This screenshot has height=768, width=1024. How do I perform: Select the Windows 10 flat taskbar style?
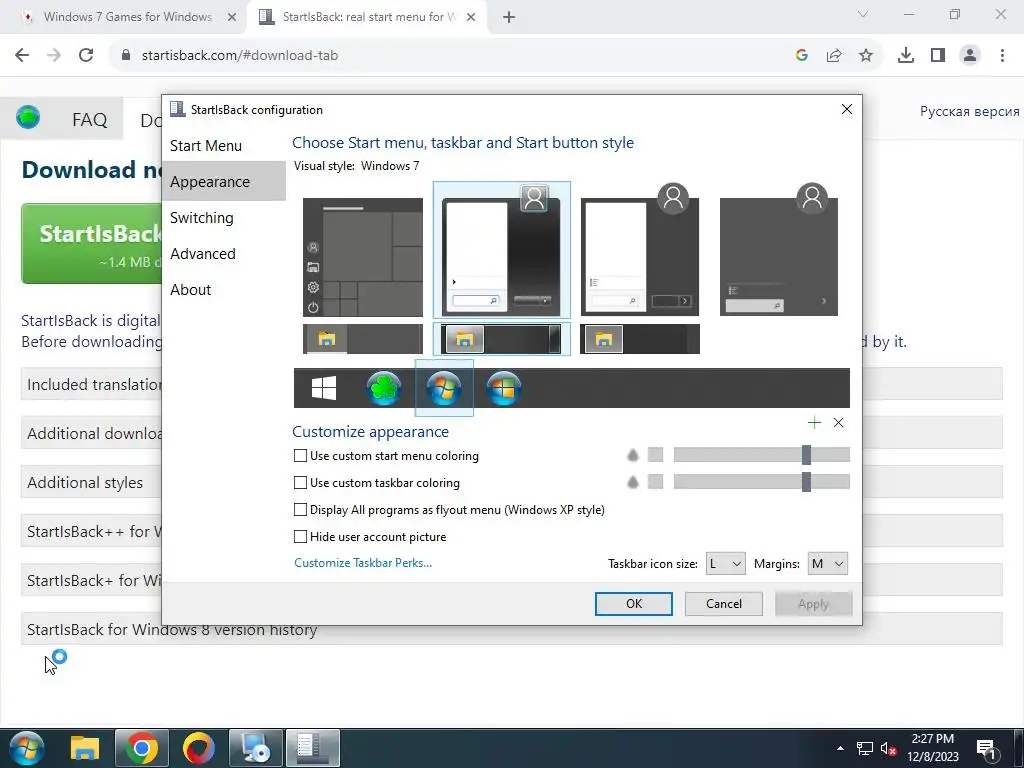pos(362,339)
